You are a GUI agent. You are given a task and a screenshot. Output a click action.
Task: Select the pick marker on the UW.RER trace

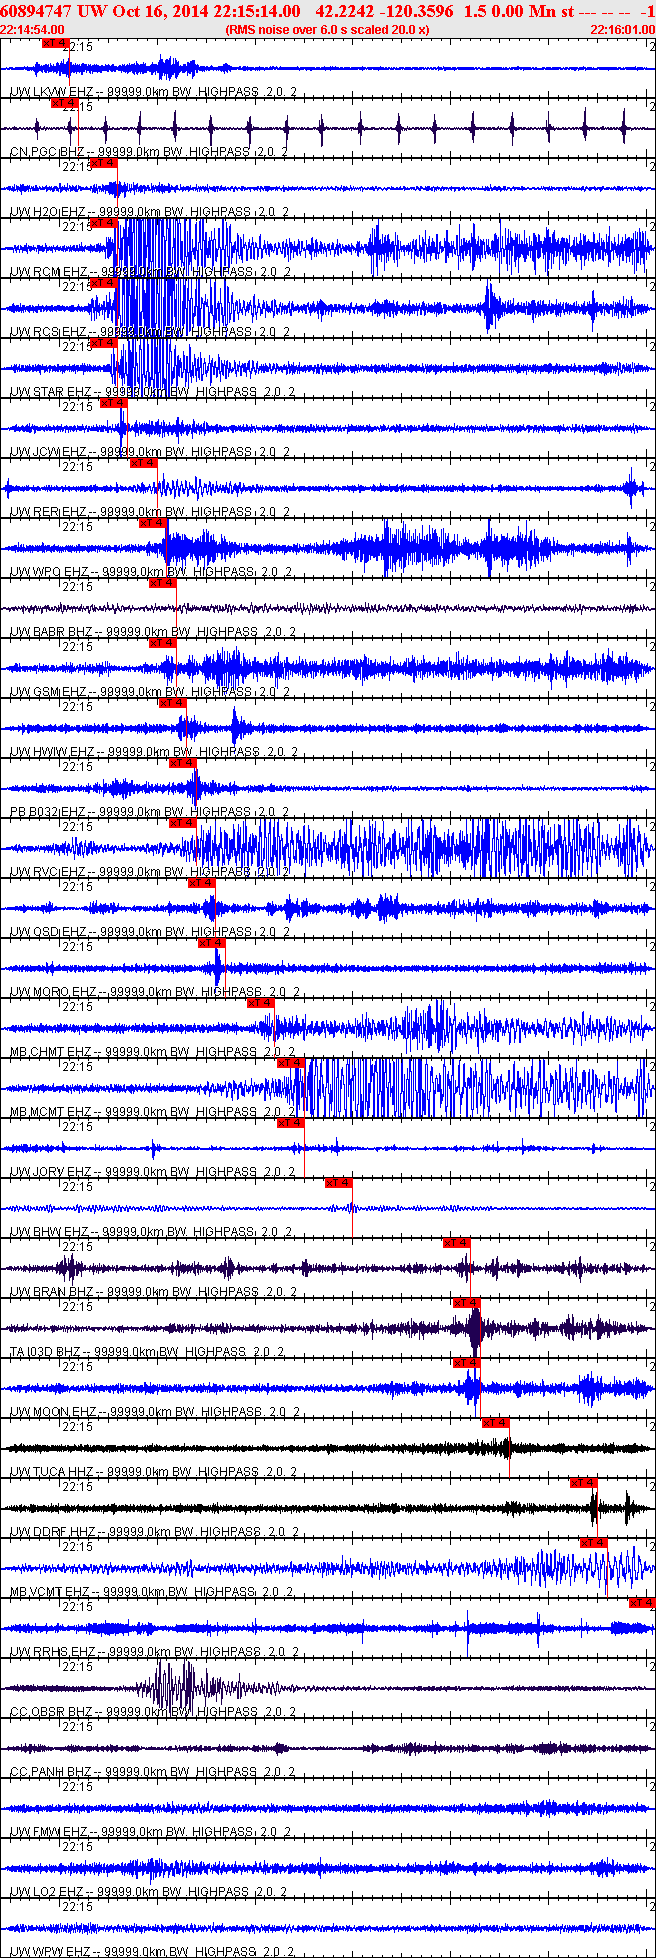(144, 463)
